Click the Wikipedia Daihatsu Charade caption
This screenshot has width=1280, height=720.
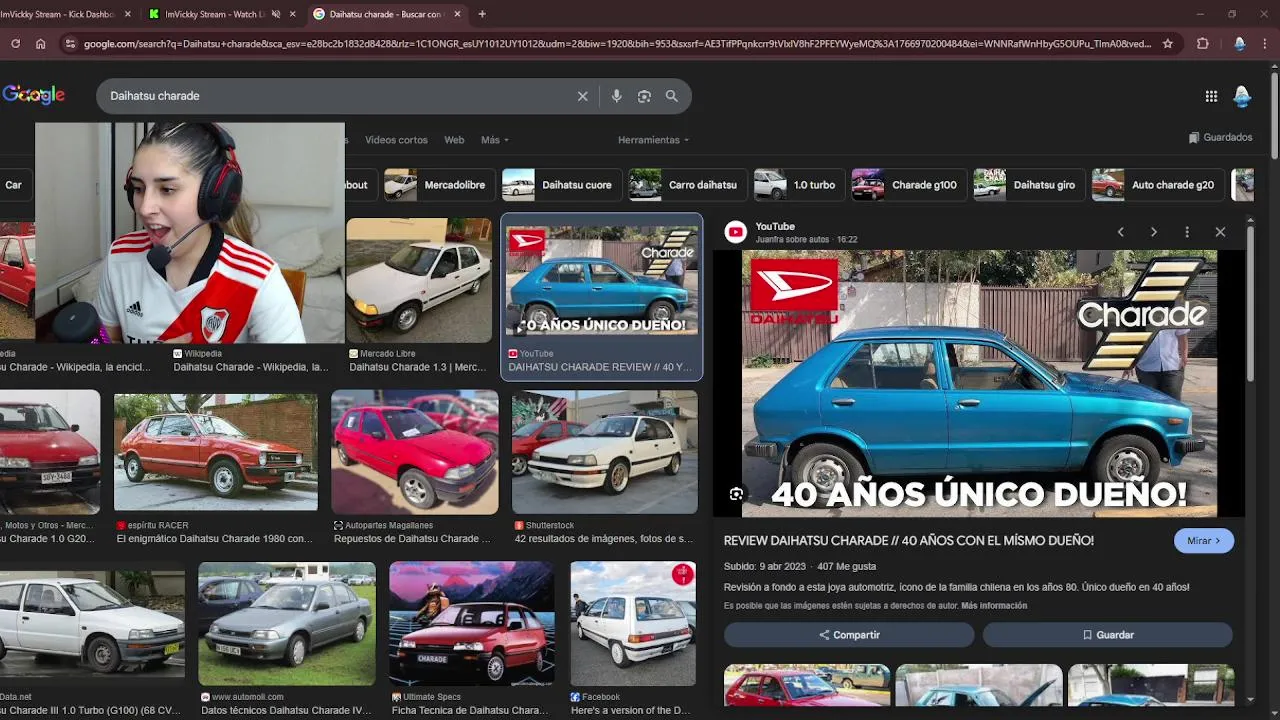[250, 367]
